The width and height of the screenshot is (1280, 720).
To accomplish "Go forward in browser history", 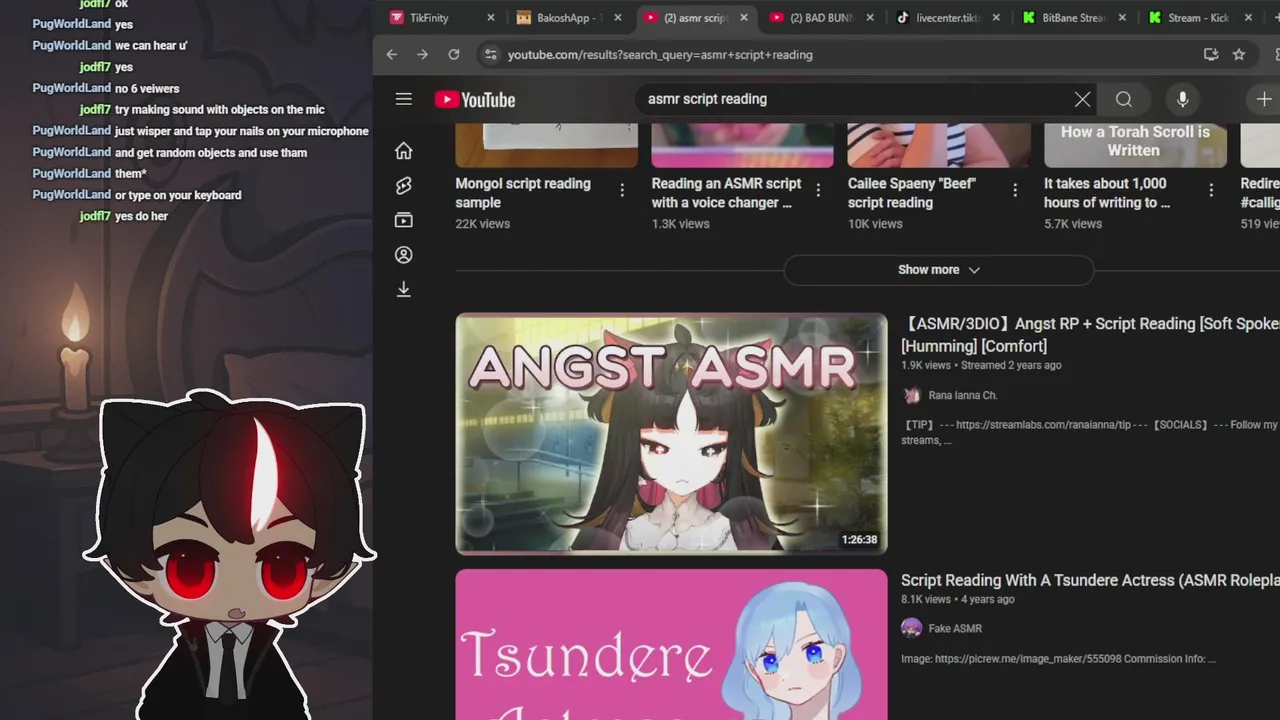I will click(x=422, y=54).
